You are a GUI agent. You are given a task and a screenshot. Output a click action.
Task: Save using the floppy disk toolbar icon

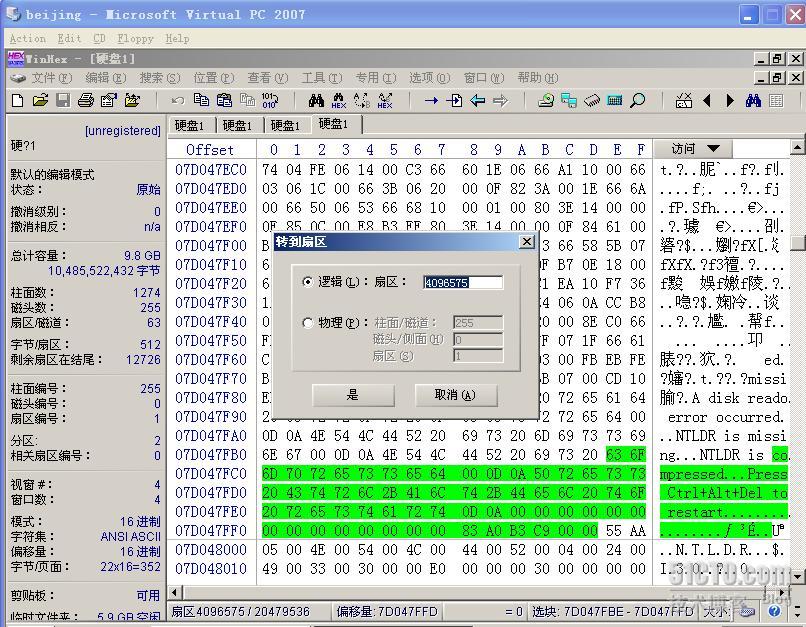point(63,100)
